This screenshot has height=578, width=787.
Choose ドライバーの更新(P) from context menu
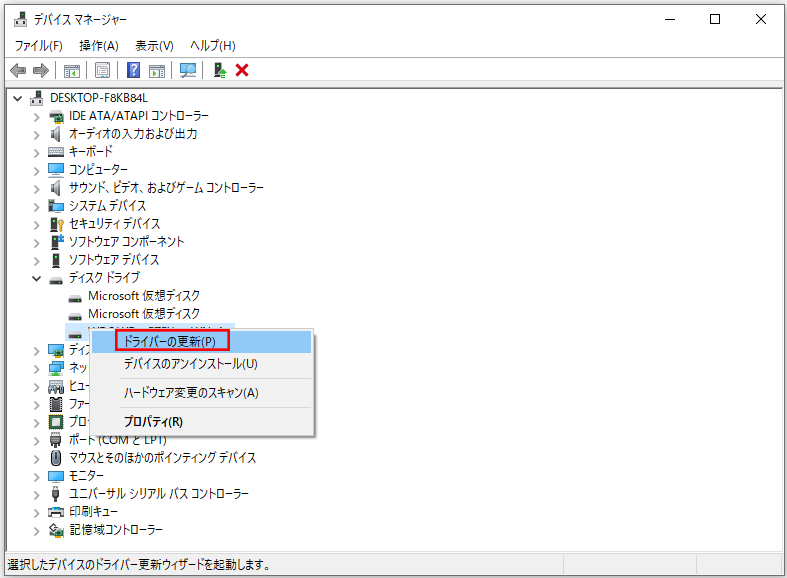point(202,342)
